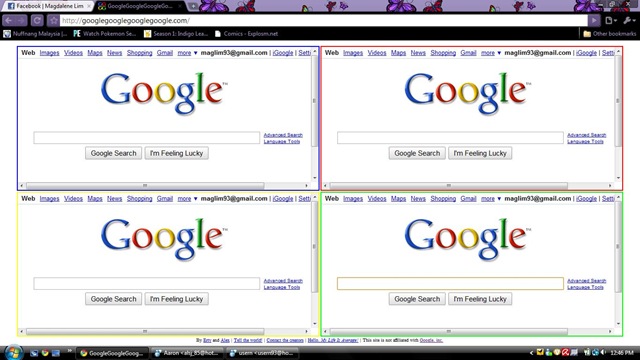
Task: Click the focused search box in green-bordered frame
Action: [450, 283]
